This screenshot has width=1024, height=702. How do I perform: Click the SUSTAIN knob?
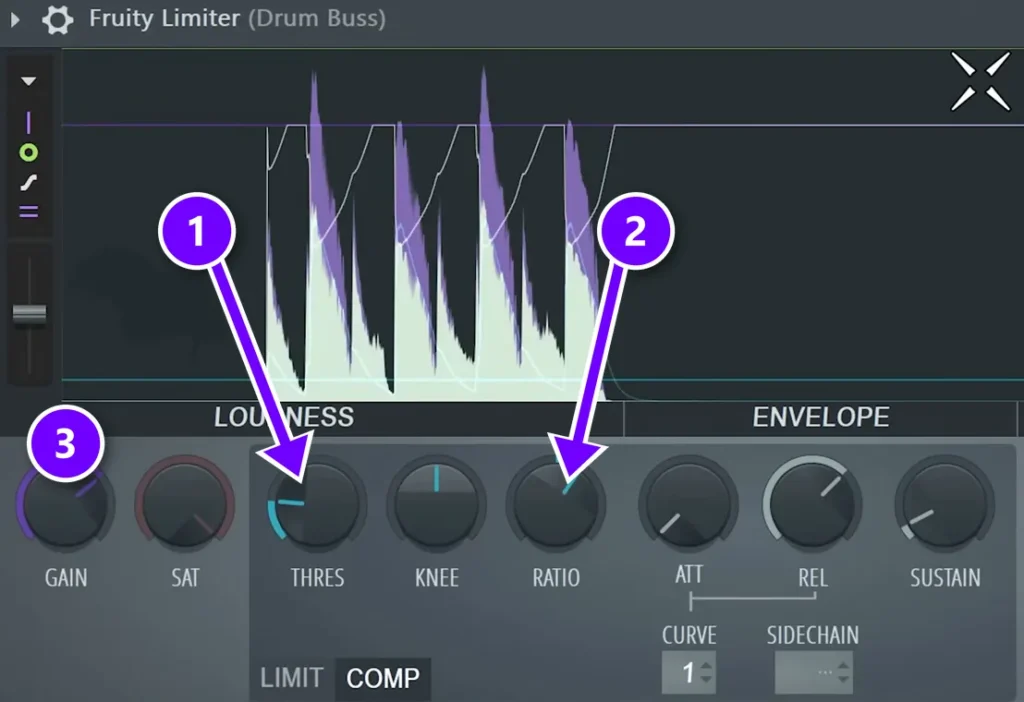944,503
